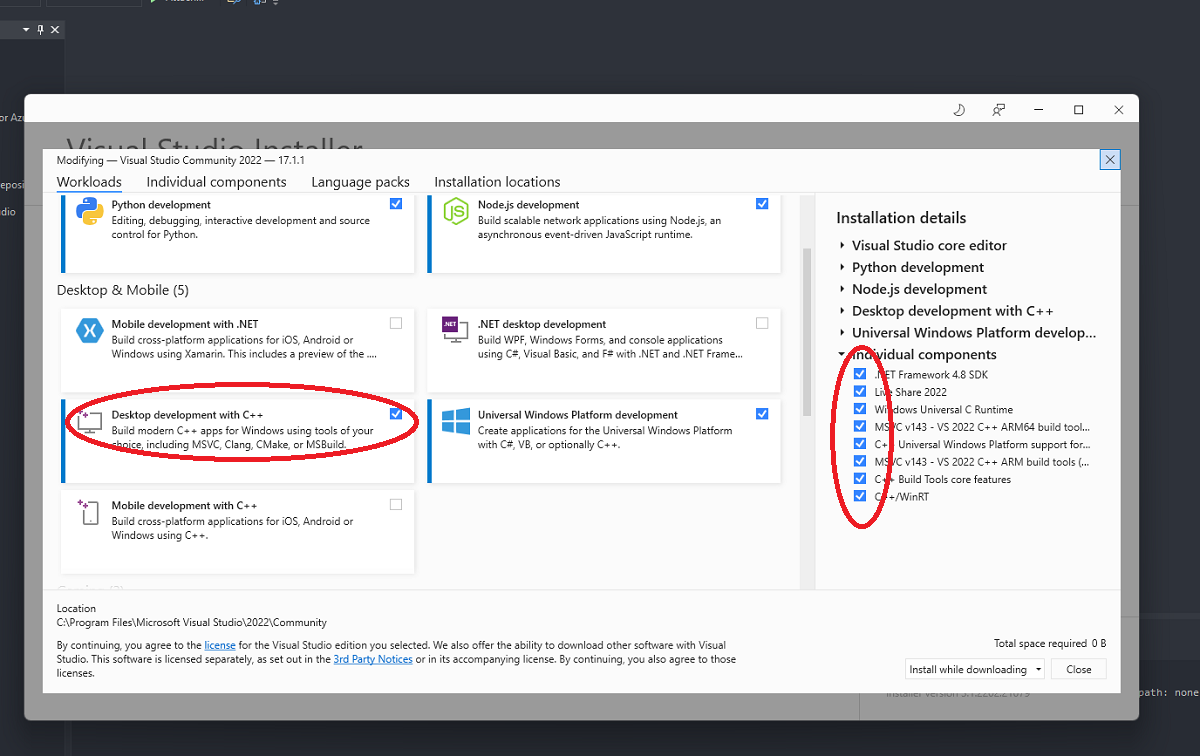Expand Visual Studio core editor details
Image resolution: width=1200 pixels, height=756 pixels.
point(843,245)
